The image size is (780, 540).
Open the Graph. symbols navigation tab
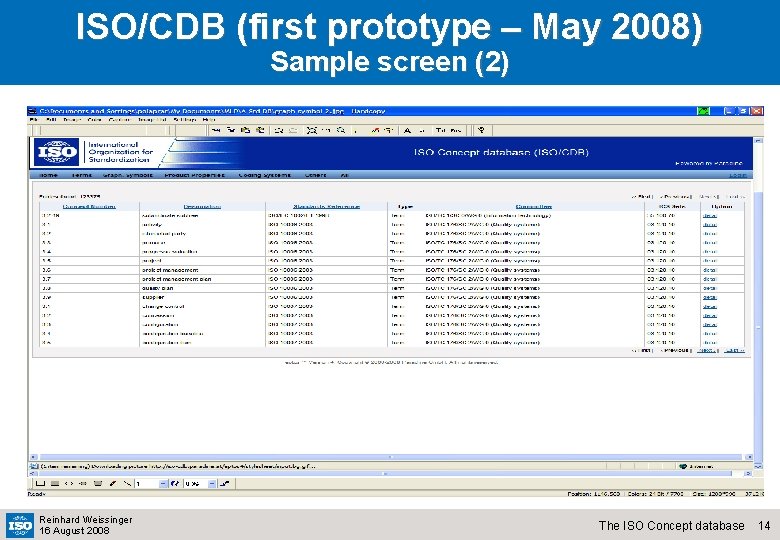pos(128,175)
